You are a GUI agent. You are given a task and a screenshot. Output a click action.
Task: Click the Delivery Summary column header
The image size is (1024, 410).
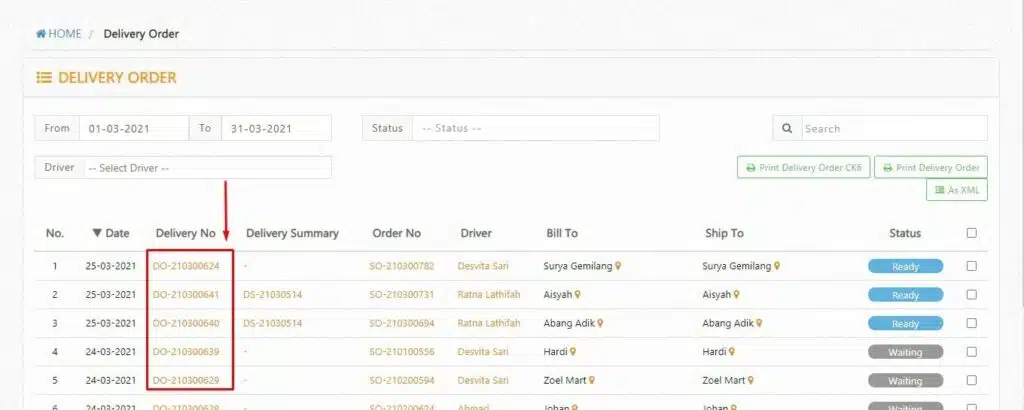click(x=292, y=233)
